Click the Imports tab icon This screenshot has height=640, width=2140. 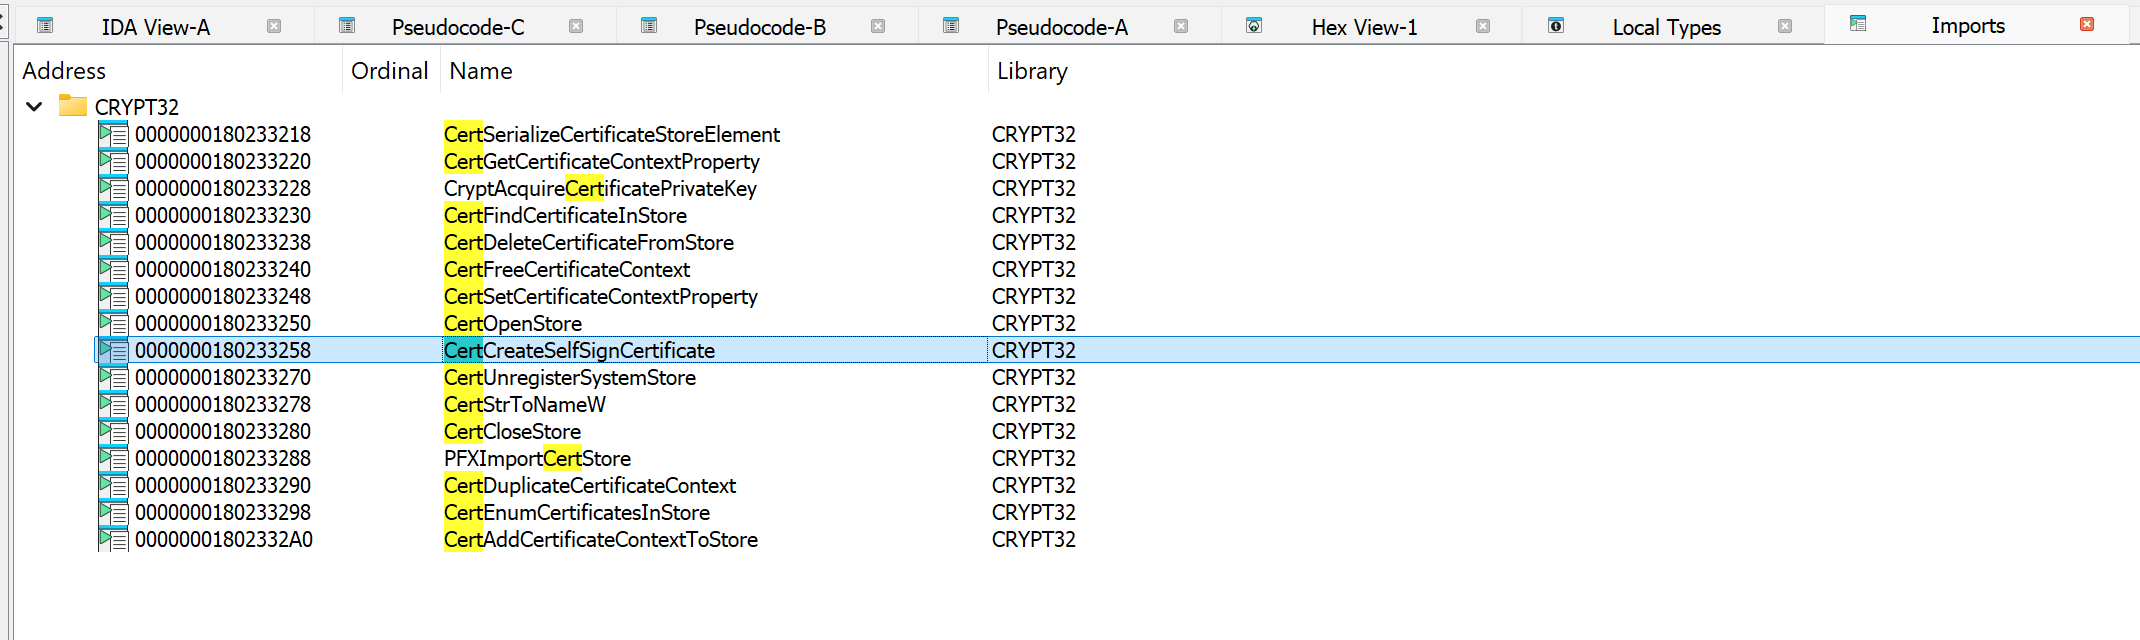(1858, 24)
